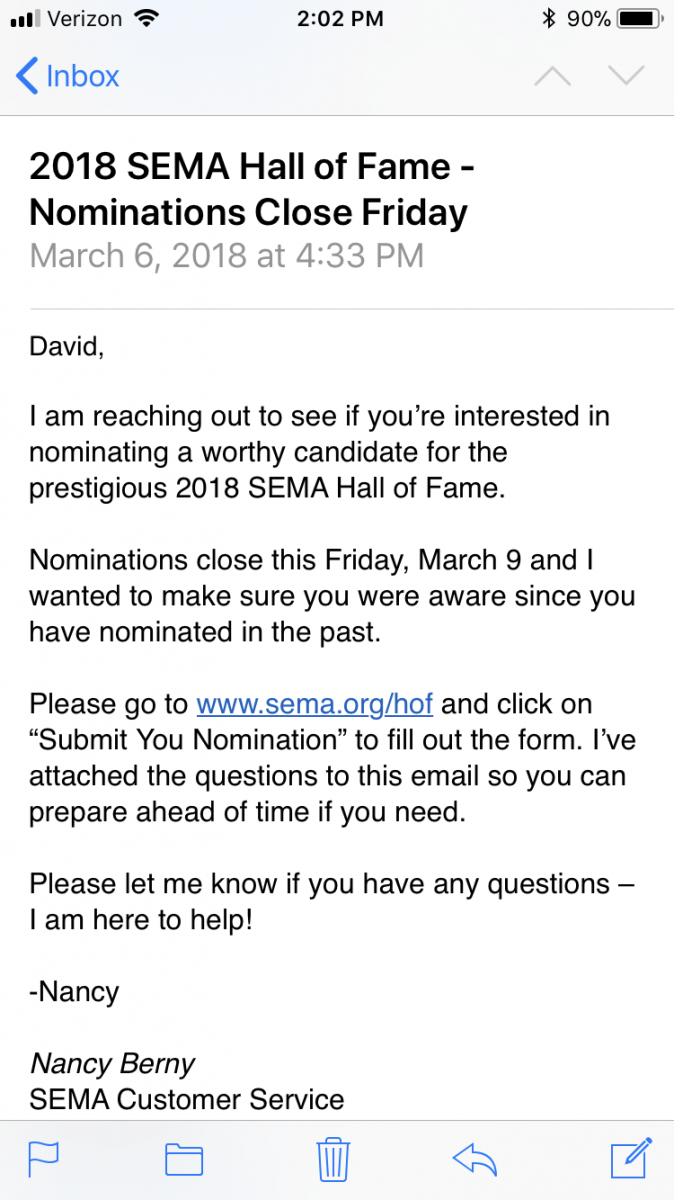
Task: Tap the Verizon carrier label
Action: click(86, 19)
